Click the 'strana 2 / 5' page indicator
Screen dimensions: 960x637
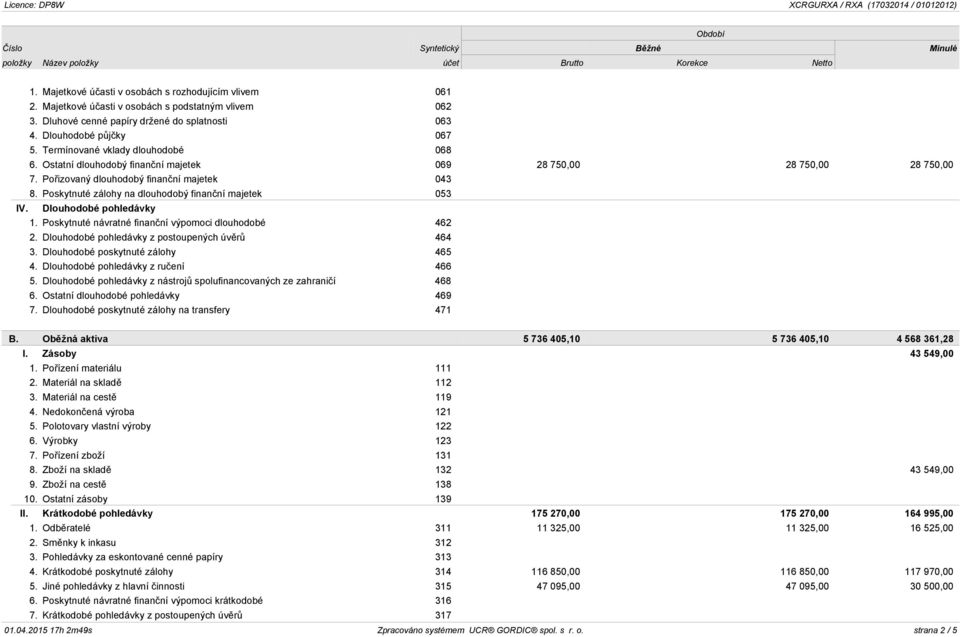pyautogui.click(x=934, y=630)
